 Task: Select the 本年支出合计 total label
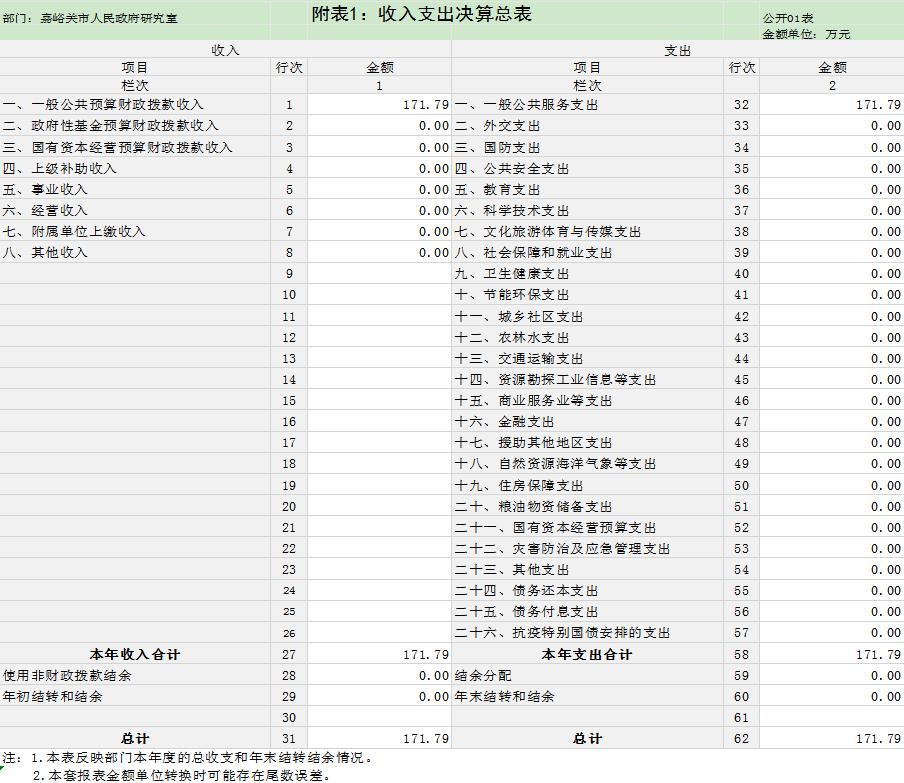click(x=587, y=654)
